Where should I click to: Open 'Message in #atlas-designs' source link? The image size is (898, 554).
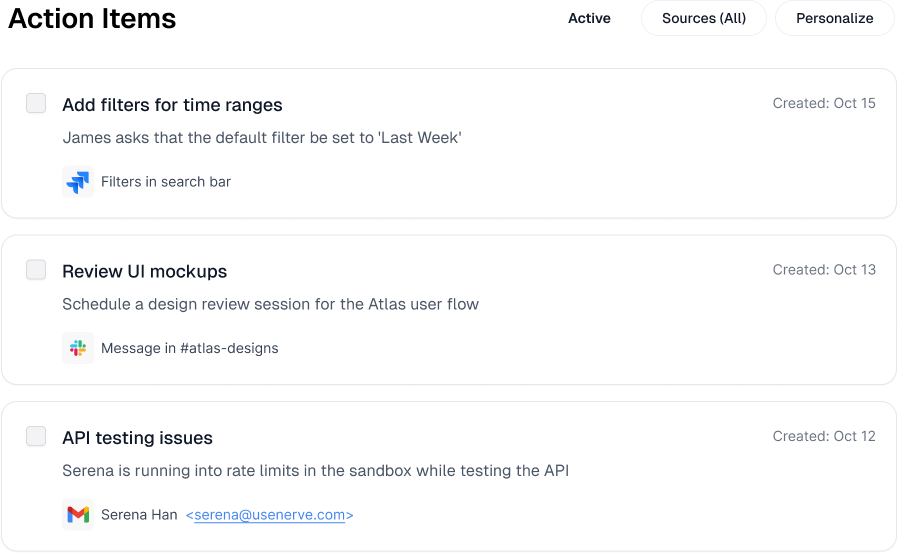[189, 348]
